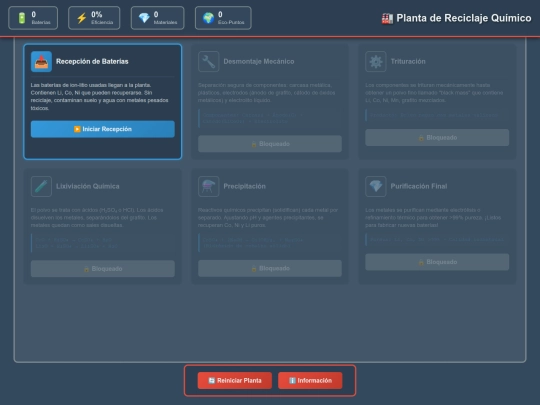
Task: Click the diamond Materiales icon in header
Action: [x=144, y=18]
